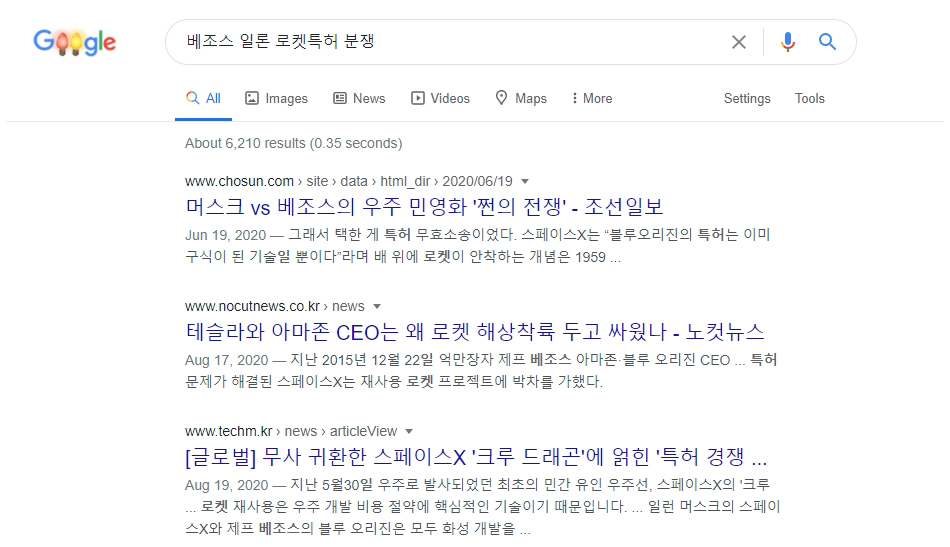This screenshot has width=950, height=547.
Task: Click the Google logo
Action: click(x=75, y=42)
